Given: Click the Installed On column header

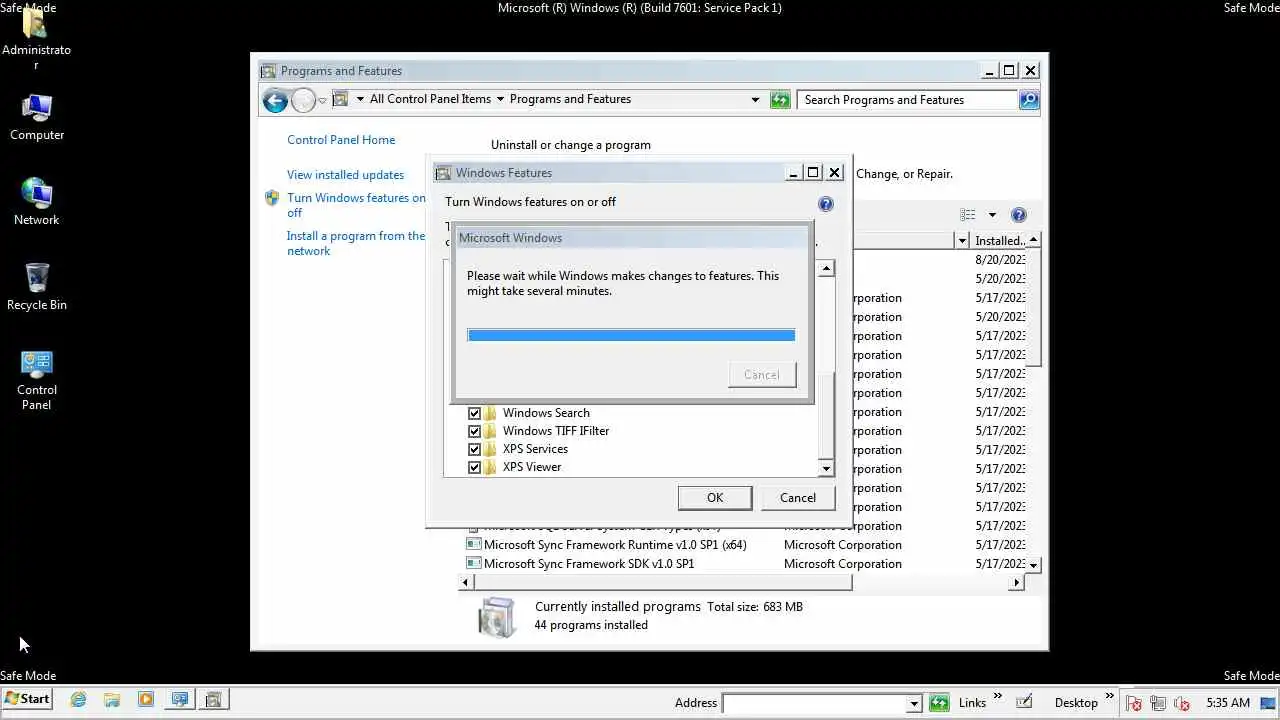Looking at the screenshot, I should pos(999,241).
